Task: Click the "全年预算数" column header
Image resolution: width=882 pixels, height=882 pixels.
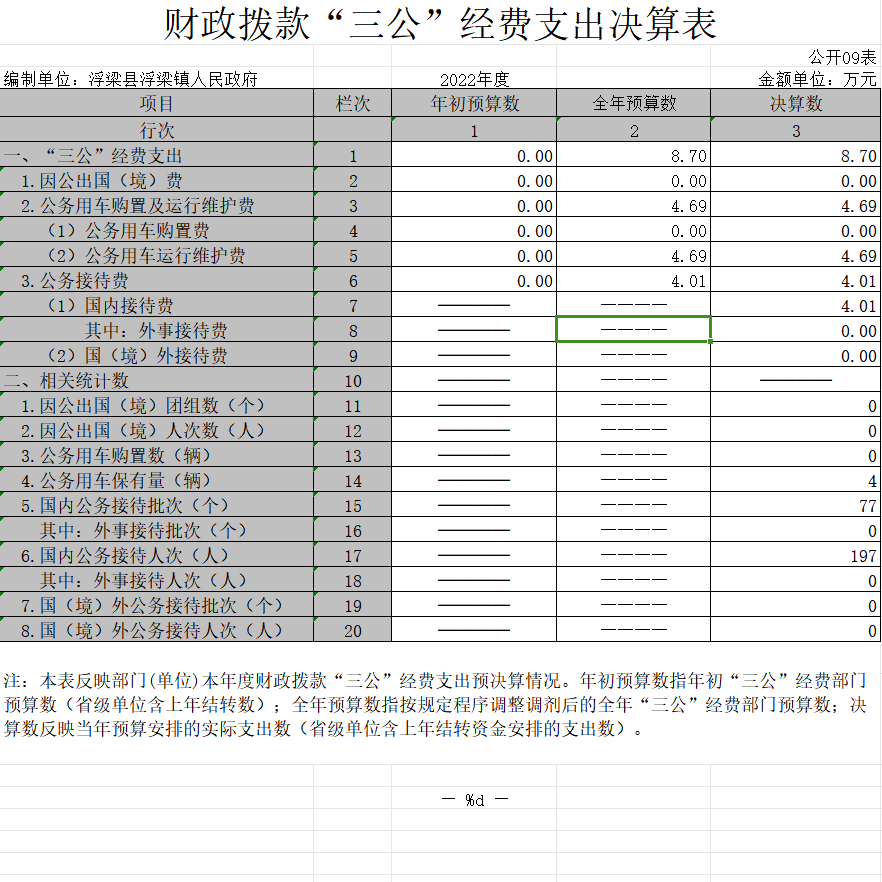Action: point(634,104)
